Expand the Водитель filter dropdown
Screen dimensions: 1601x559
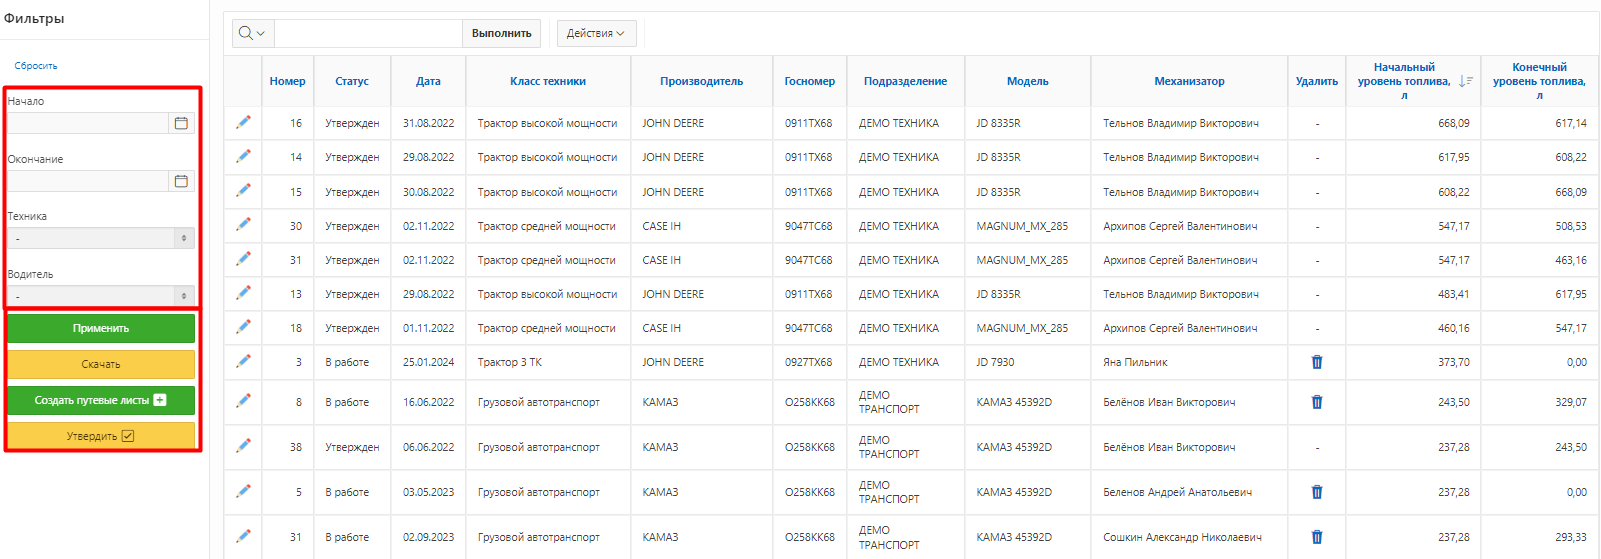[101, 296]
